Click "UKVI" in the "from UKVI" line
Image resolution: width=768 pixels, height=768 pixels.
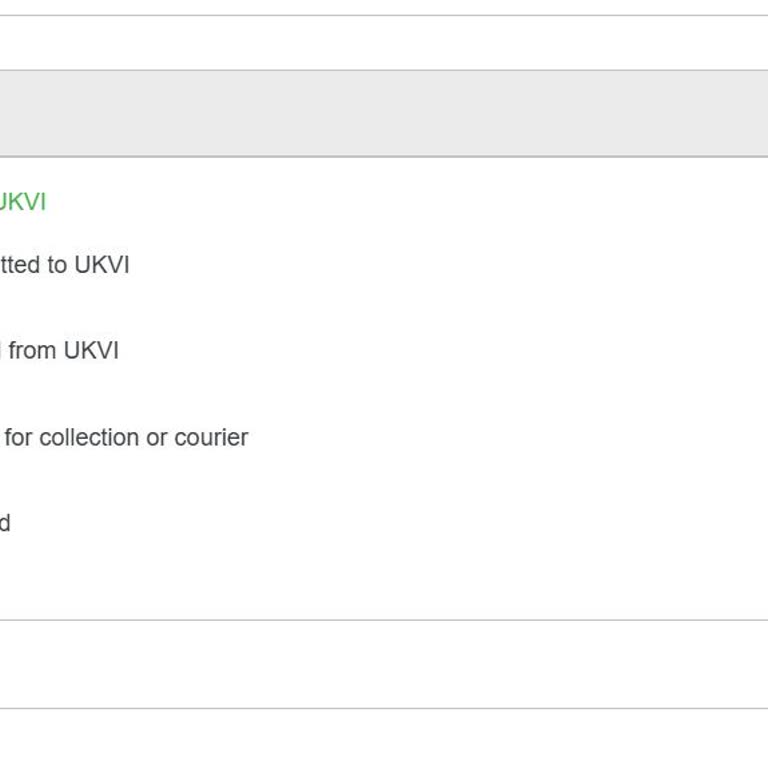pyautogui.click(x=91, y=351)
